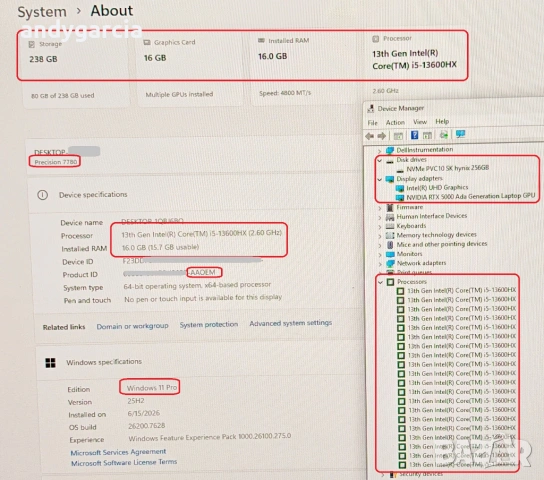The image size is (544, 480).
Task: Click the Installed RAM 16.0 GB value
Action: (x=272, y=56)
